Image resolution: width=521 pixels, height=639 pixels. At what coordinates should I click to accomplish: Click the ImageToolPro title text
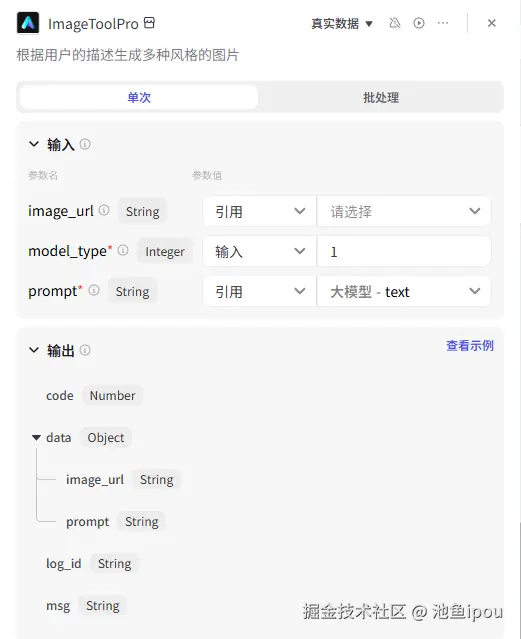point(93,24)
